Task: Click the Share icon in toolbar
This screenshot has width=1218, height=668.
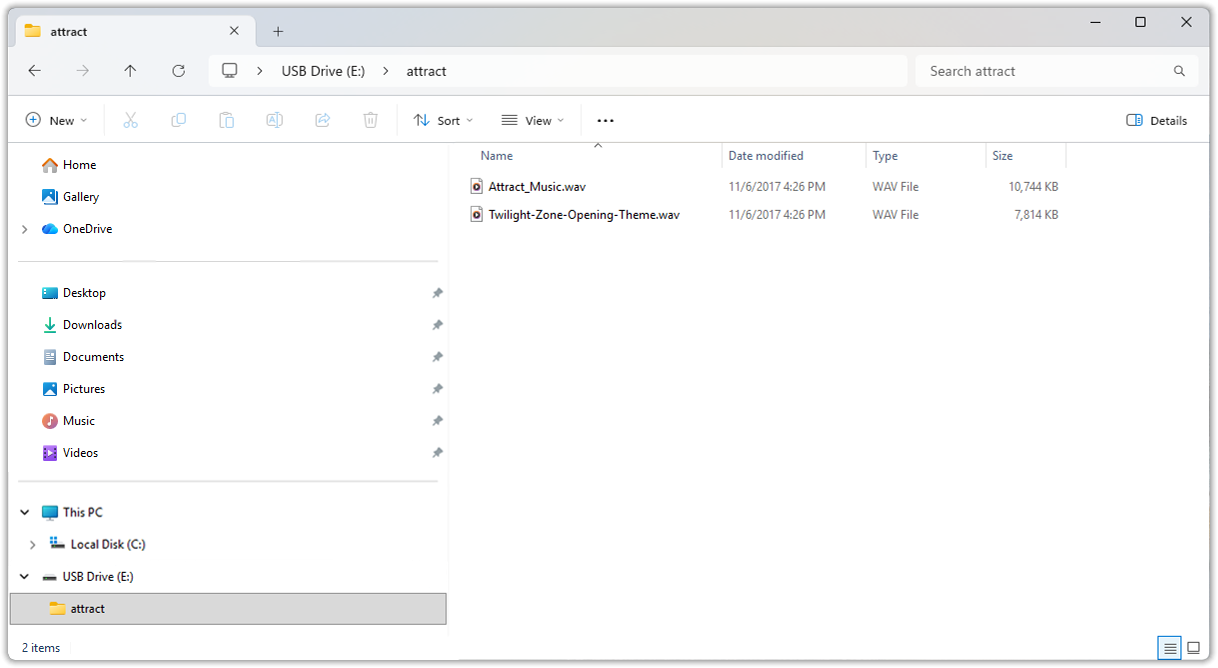Action: (322, 120)
